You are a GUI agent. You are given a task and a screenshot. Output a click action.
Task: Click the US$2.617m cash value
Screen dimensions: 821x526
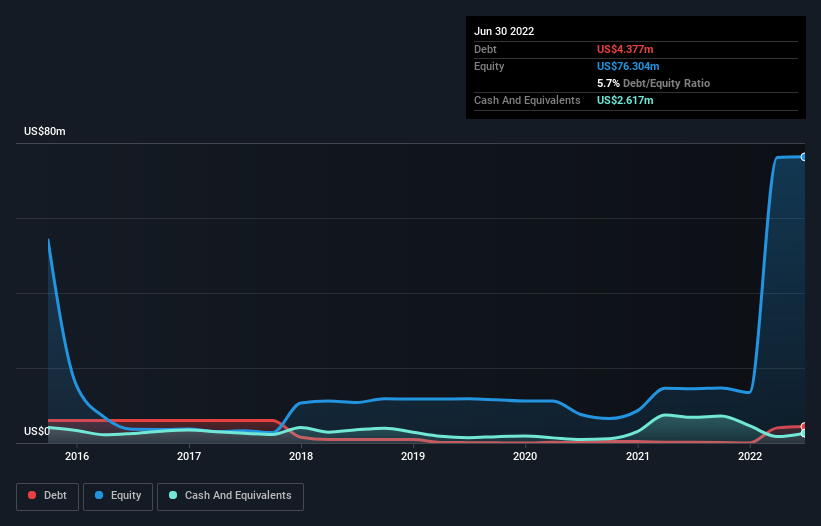[625, 100]
